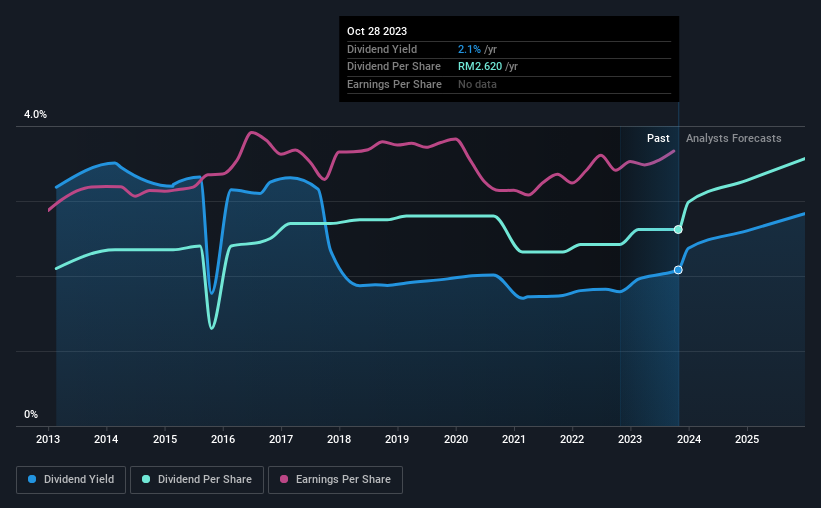Viewport: 821px width, 508px height.
Task: Click the 2018 x-axis label
Action: point(339,439)
